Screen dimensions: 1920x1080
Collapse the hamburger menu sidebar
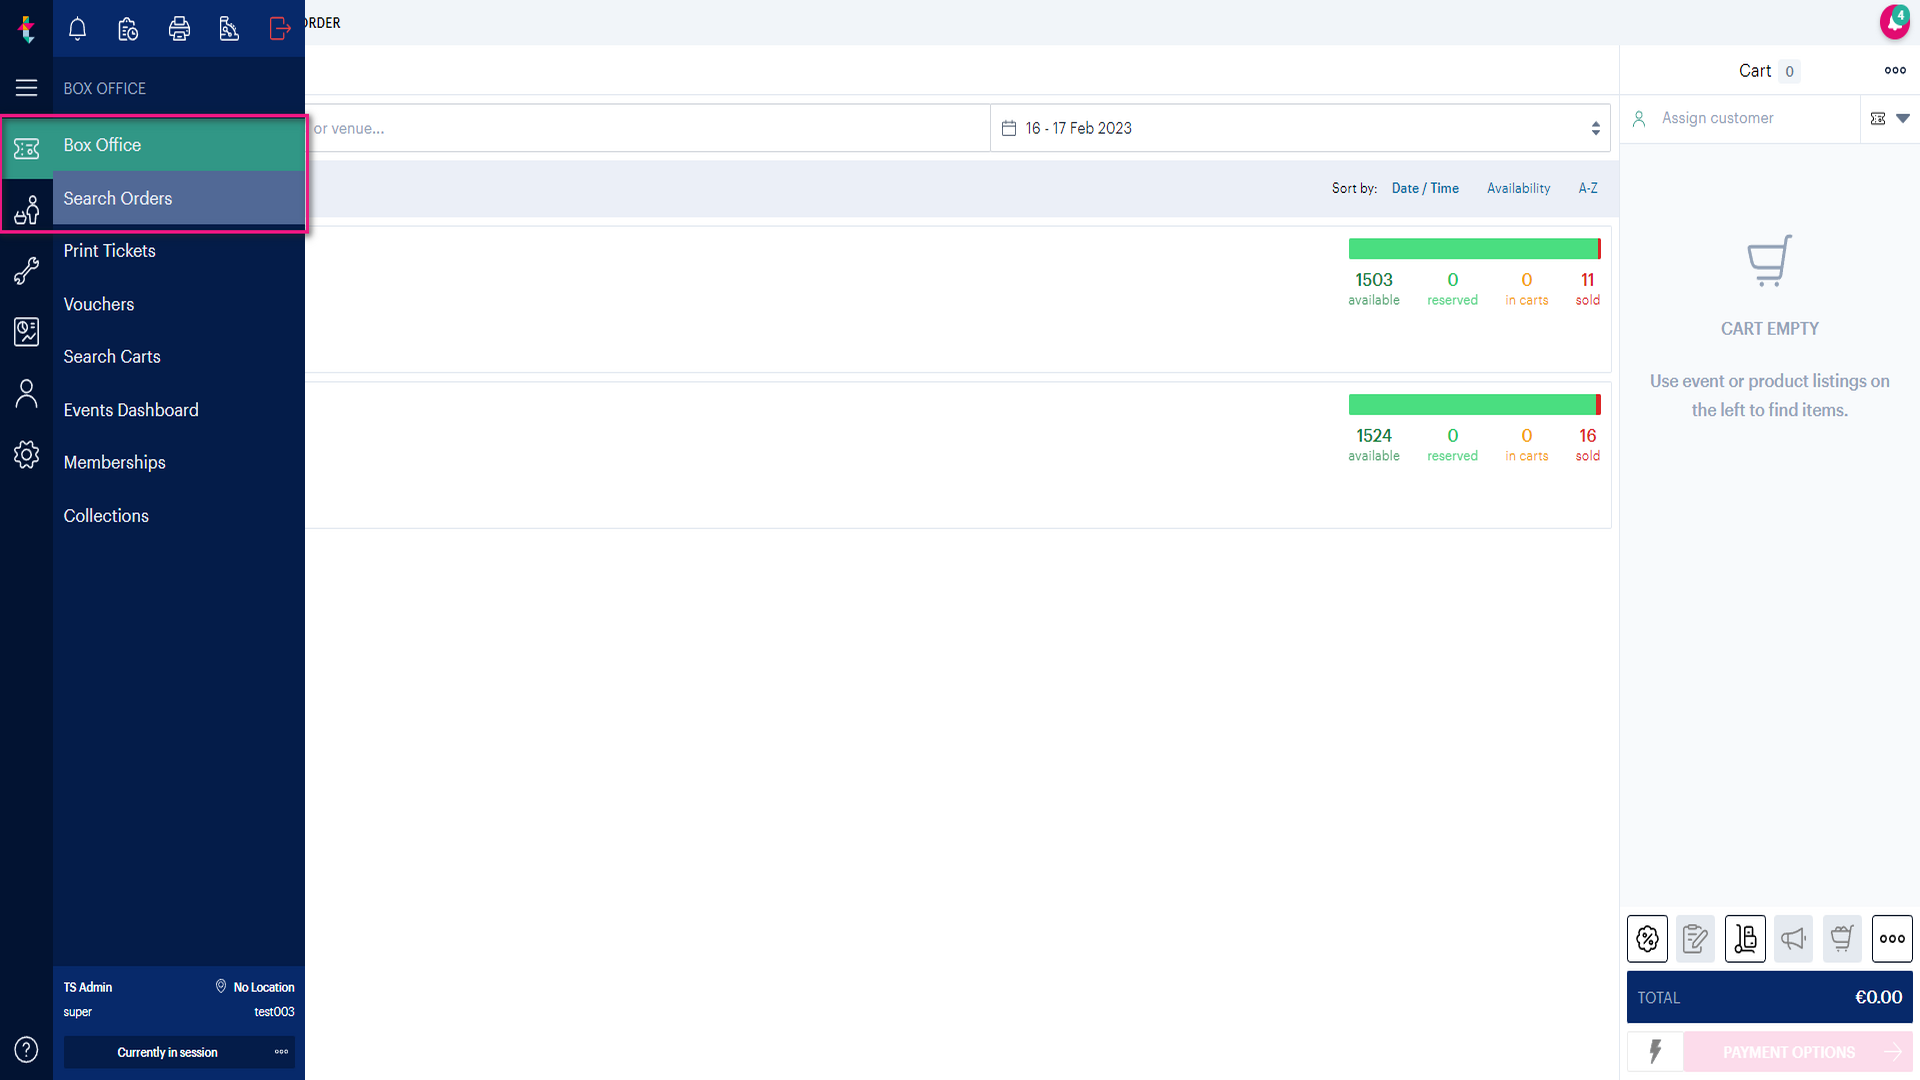point(27,88)
